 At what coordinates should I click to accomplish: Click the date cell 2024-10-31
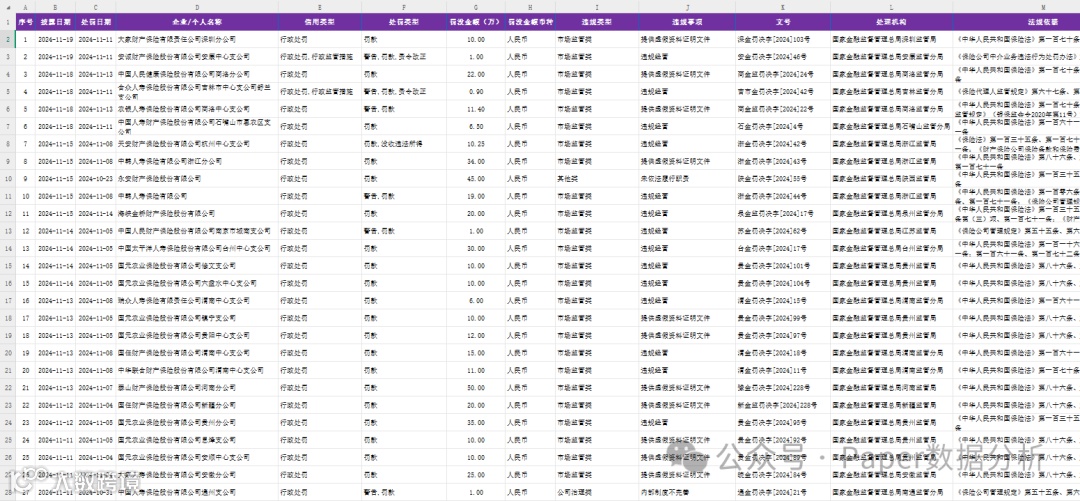(x=96, y=492)
